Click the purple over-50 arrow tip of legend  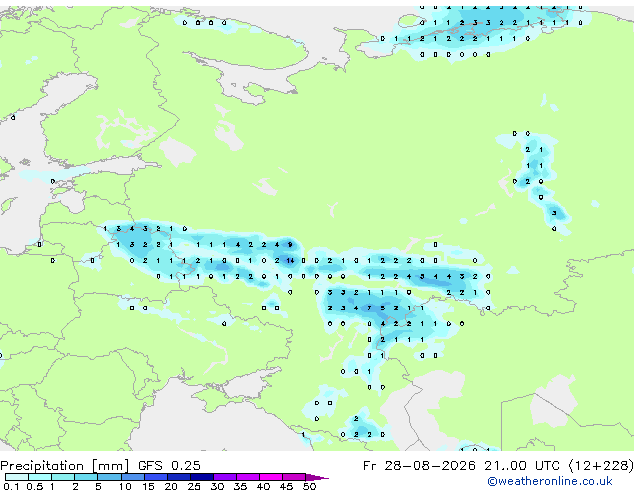point(317,477)
